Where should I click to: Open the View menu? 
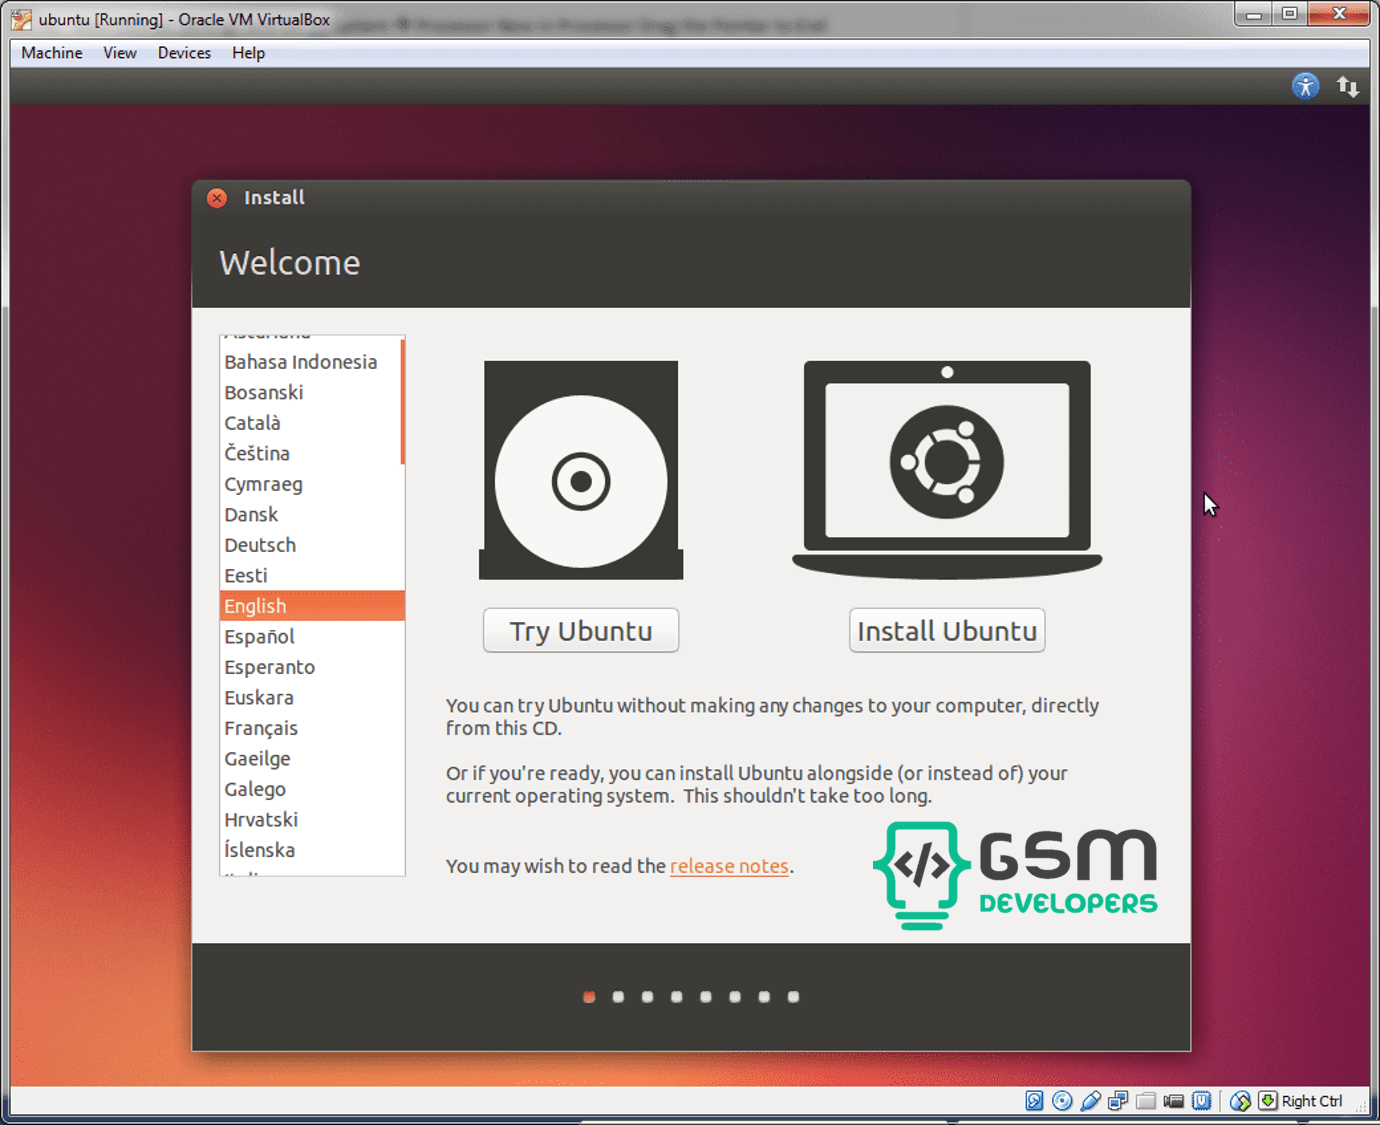(120, 53)
